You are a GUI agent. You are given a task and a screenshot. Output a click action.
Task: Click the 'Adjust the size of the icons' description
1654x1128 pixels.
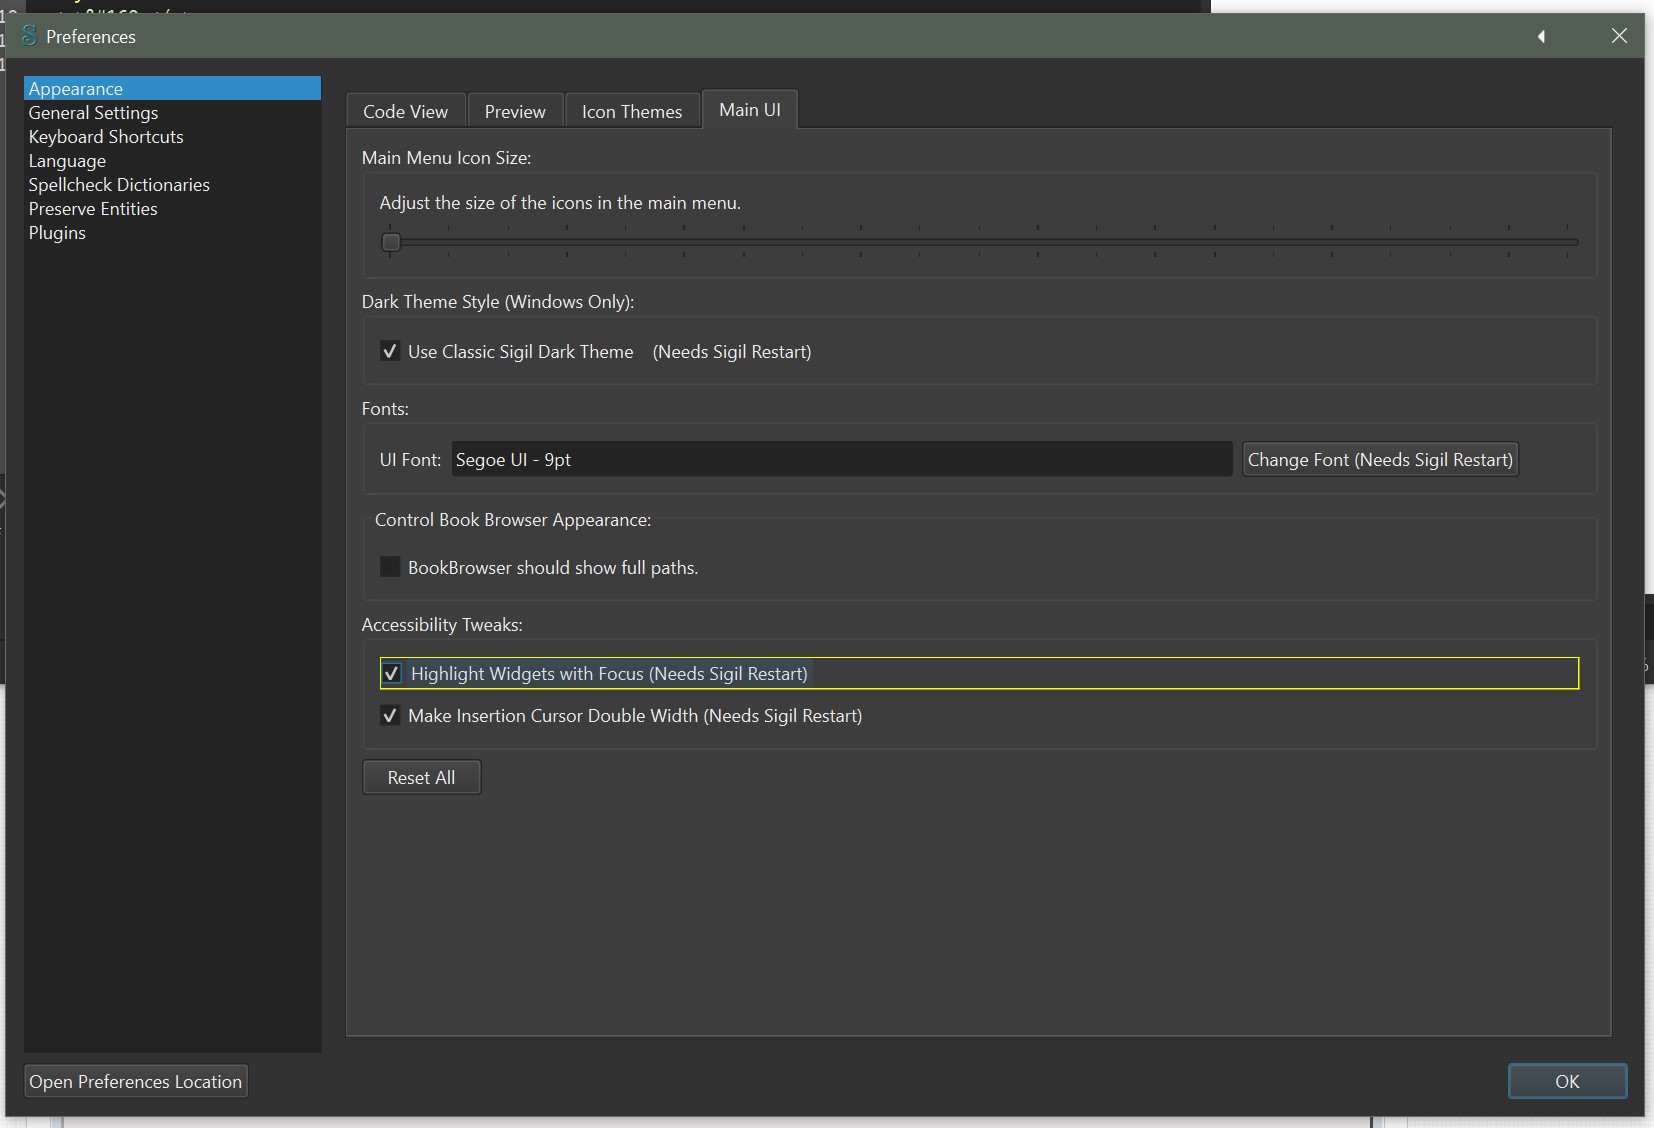pos(560,203)
